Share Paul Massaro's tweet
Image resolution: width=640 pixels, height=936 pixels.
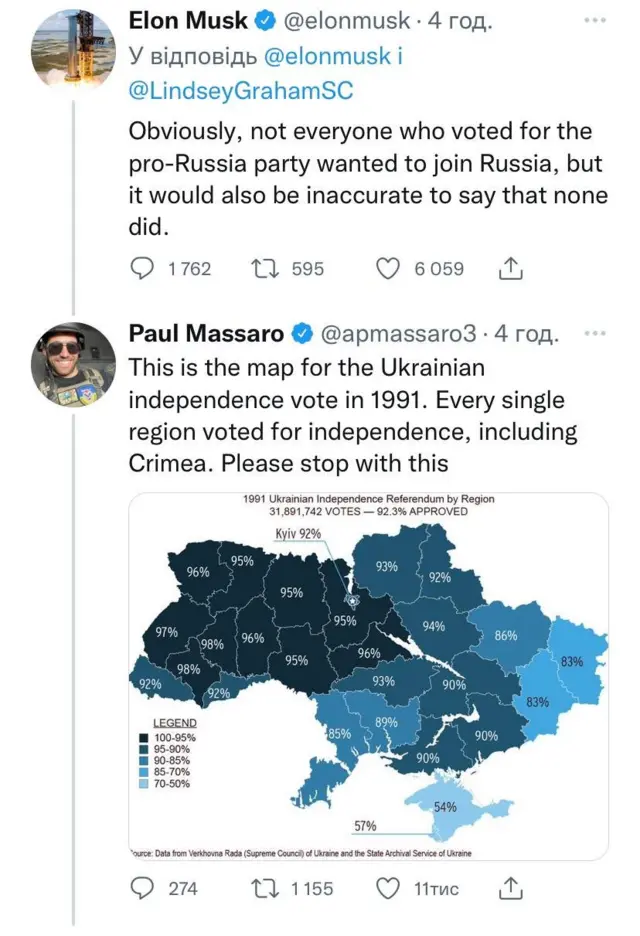512,888
